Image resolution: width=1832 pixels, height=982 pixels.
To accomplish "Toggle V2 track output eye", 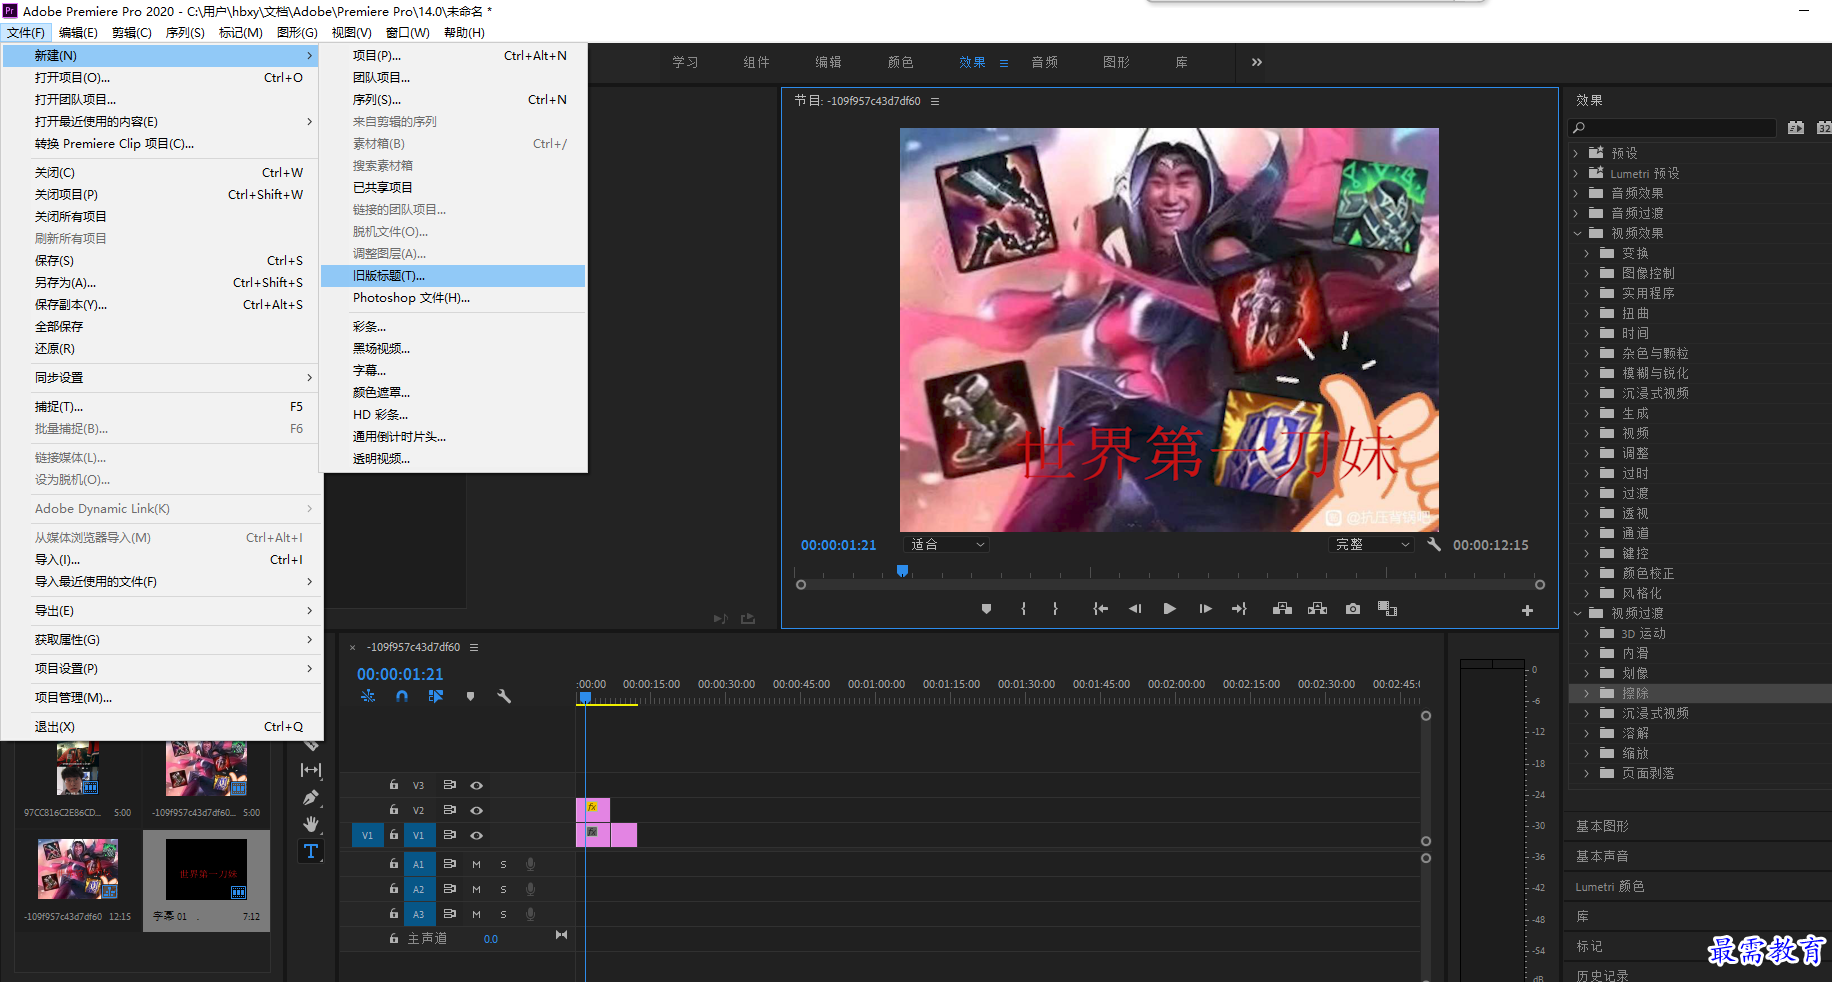I will (x=477, y=810).
